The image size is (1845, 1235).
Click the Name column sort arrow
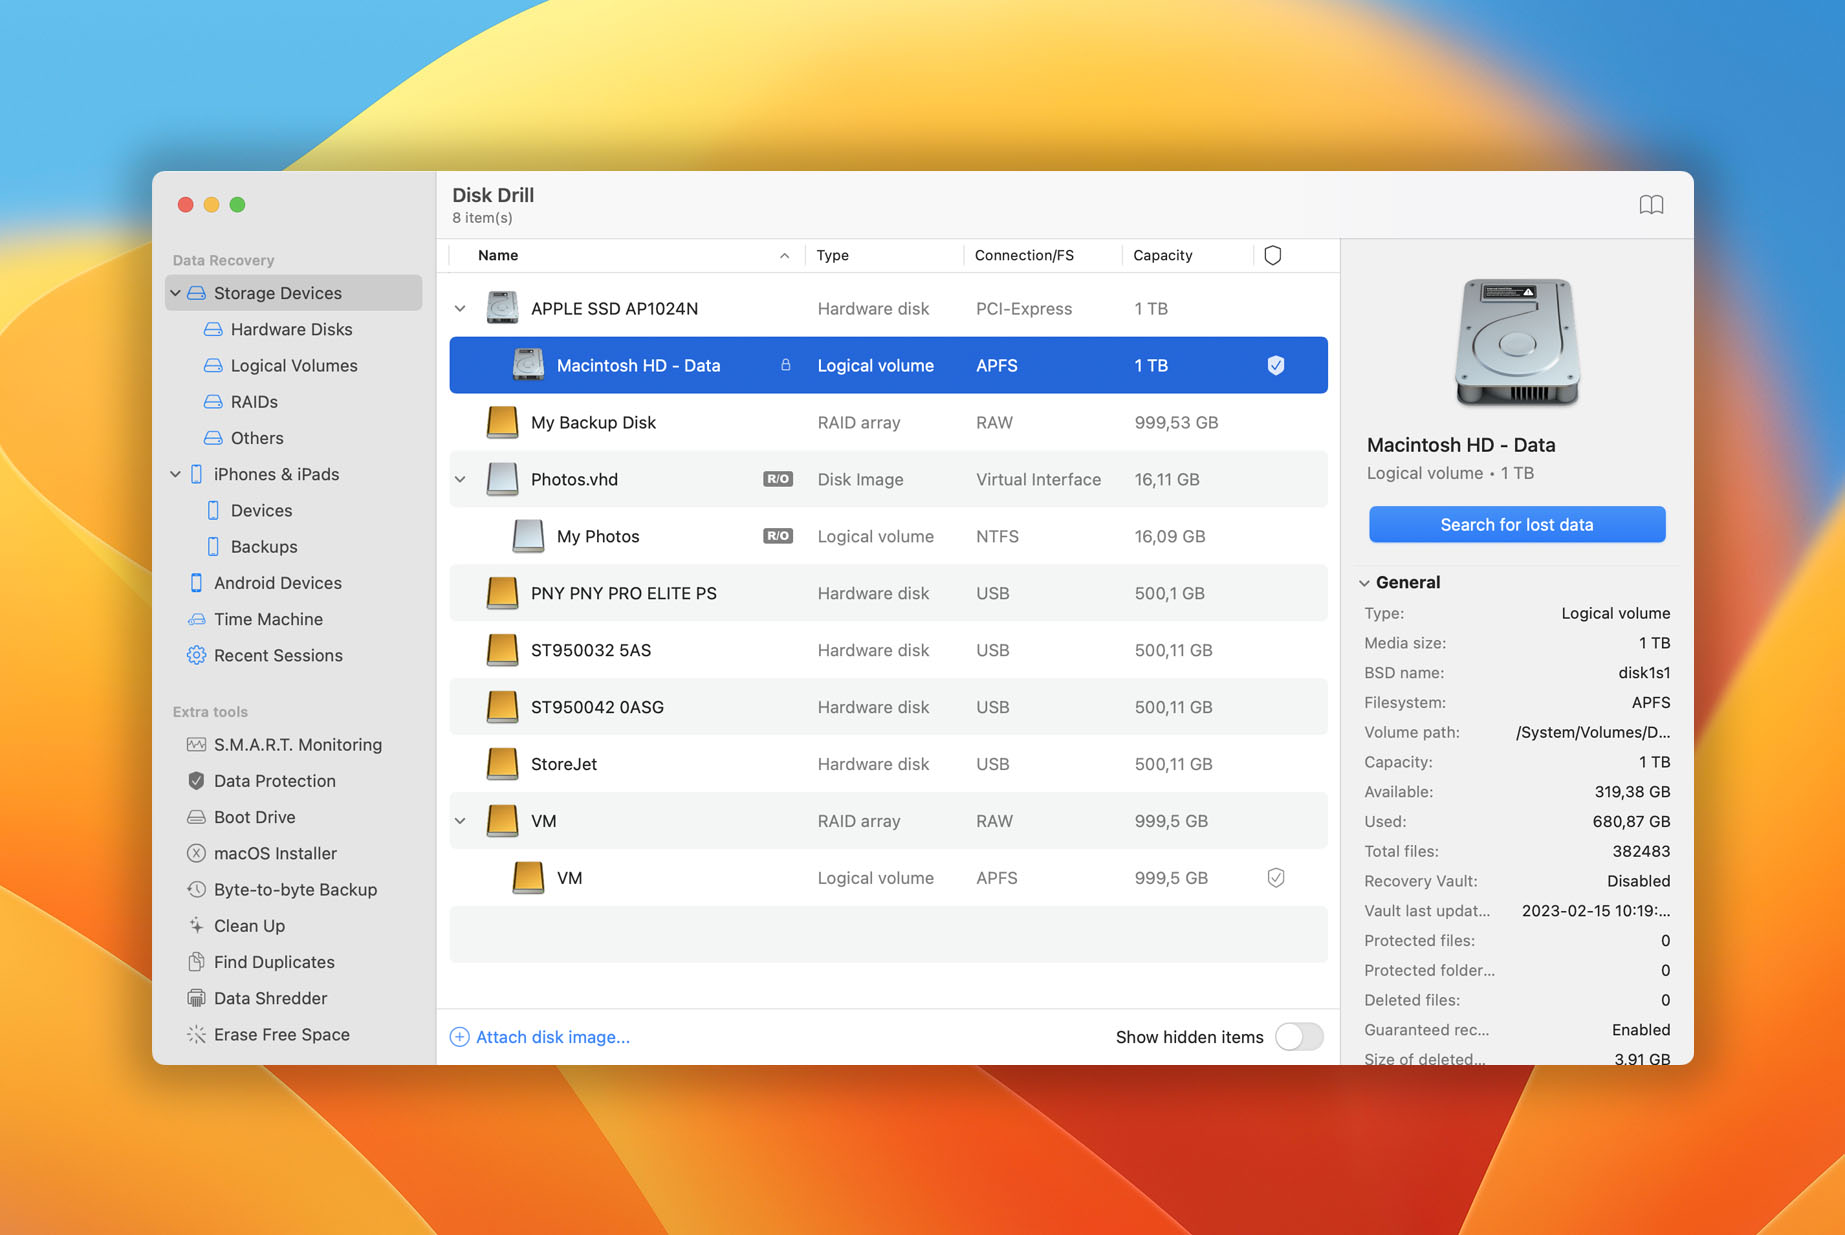pos(784,255)
